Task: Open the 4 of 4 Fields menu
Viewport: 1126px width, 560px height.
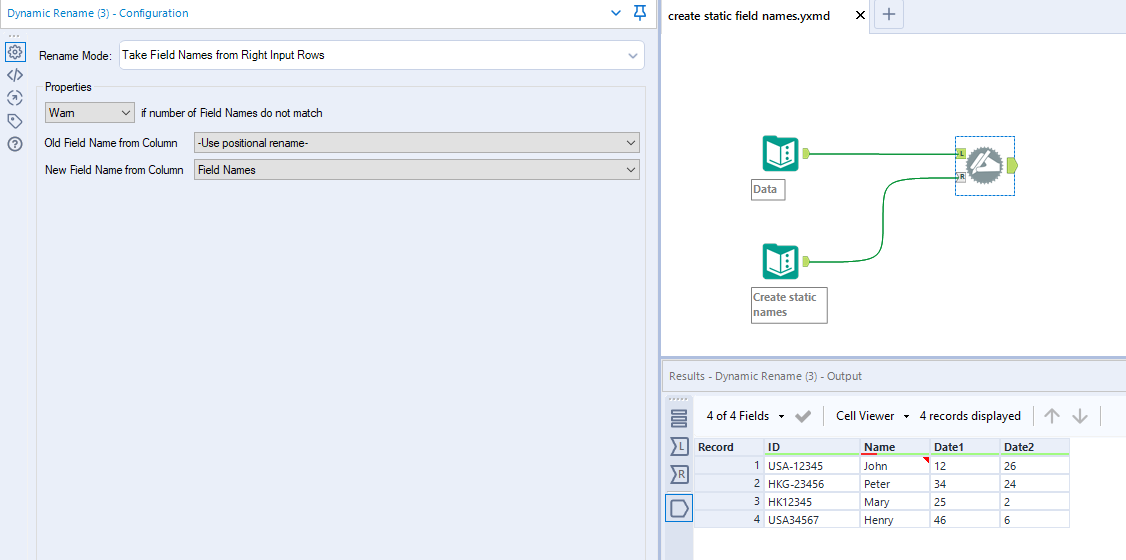Action: click(x=746, y=416)
